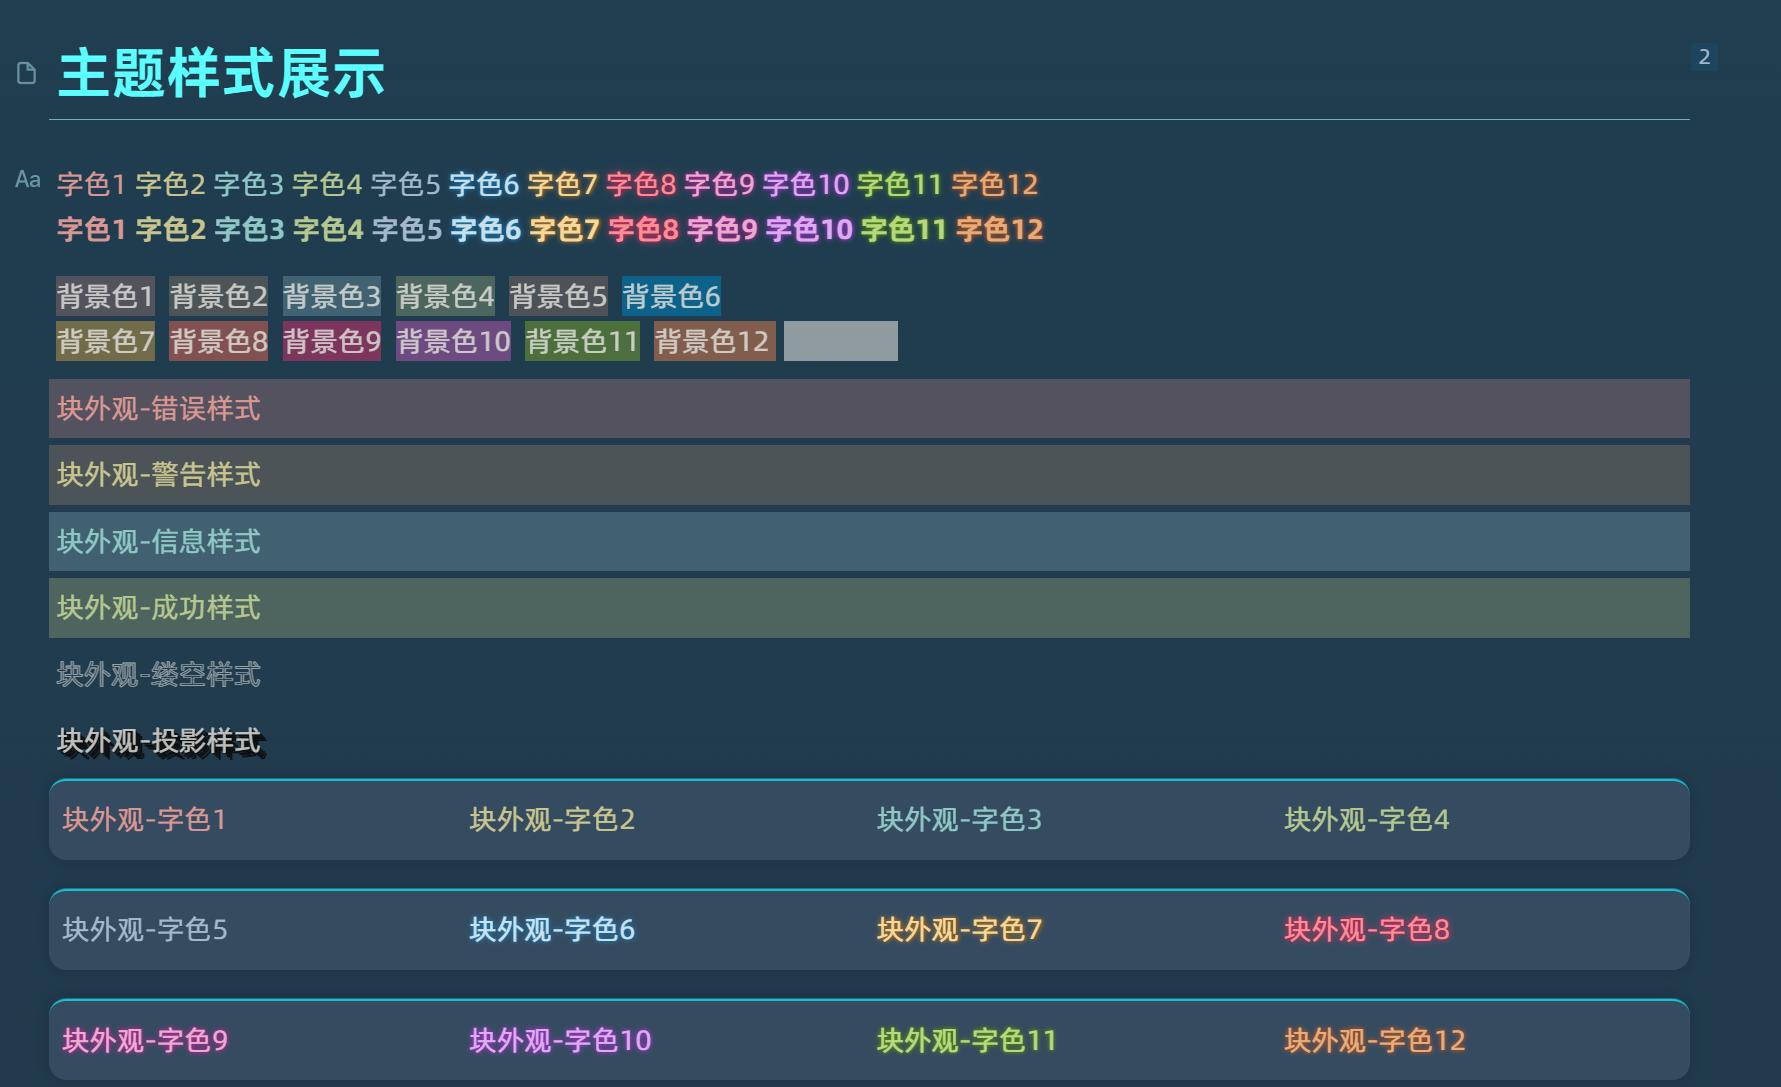Click the 字色1 colored text sample
Screen dimensions: 1781x1087
coord(89,184)
